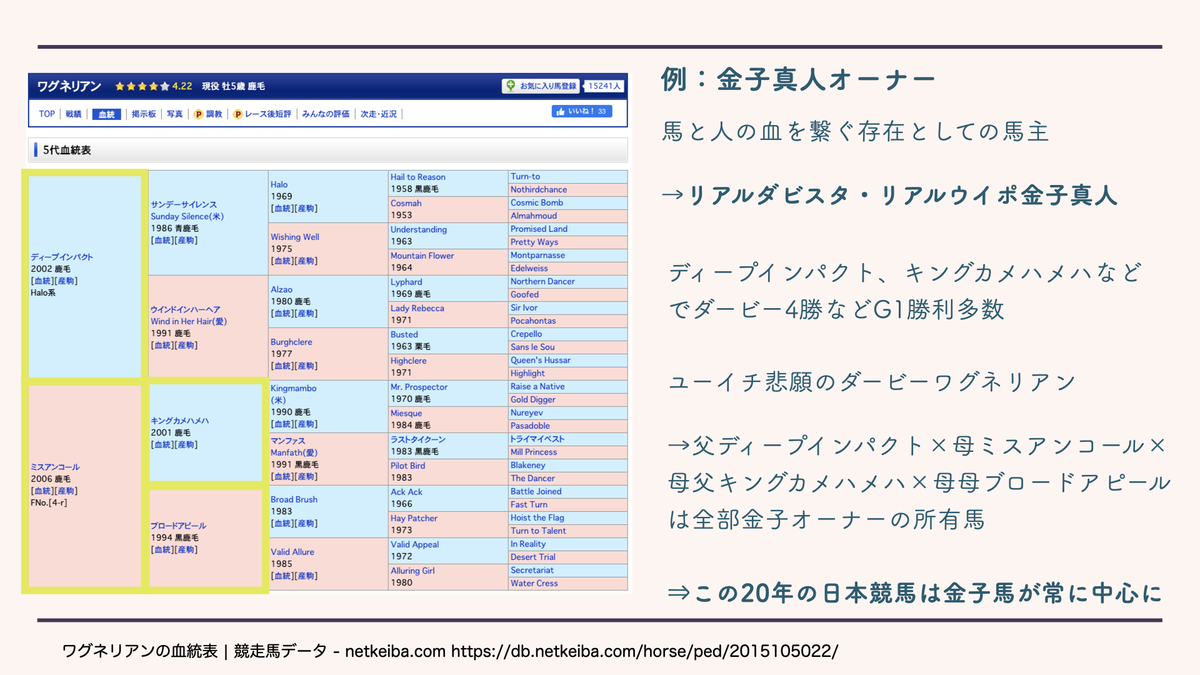Open the Highclere link
Image resolution: width=1200 pixels, height=675 pixels.
408,361
